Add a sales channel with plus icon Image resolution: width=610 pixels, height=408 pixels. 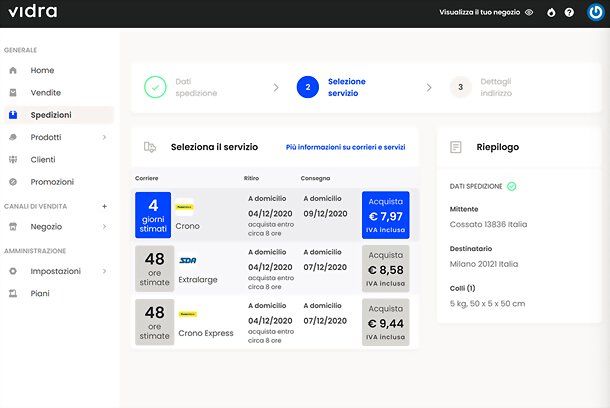pos(105,206)
